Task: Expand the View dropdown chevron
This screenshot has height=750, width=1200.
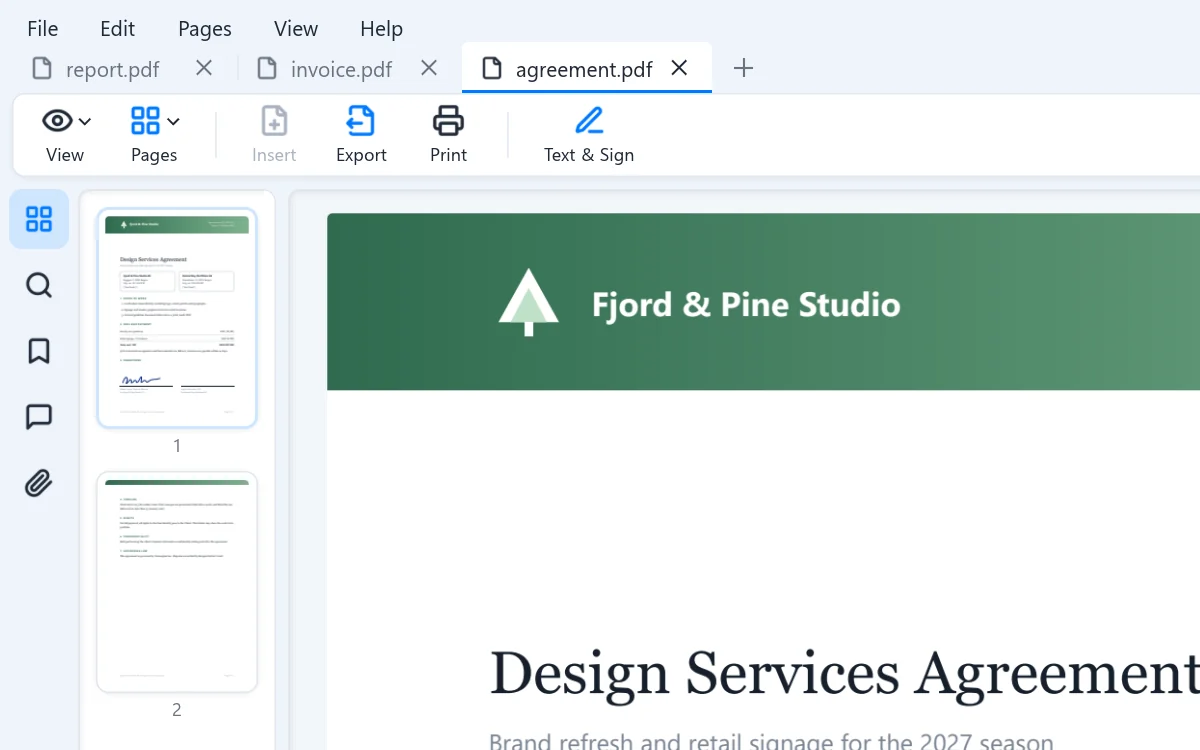Action: pyautogui.click(x=85, y=122)
